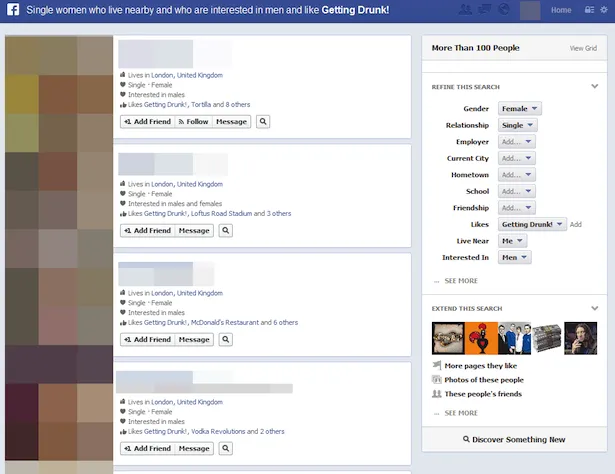Open the Employer Add dropdown
The height and width of the screenshot is (474, 615).
(x=517, y=142)
